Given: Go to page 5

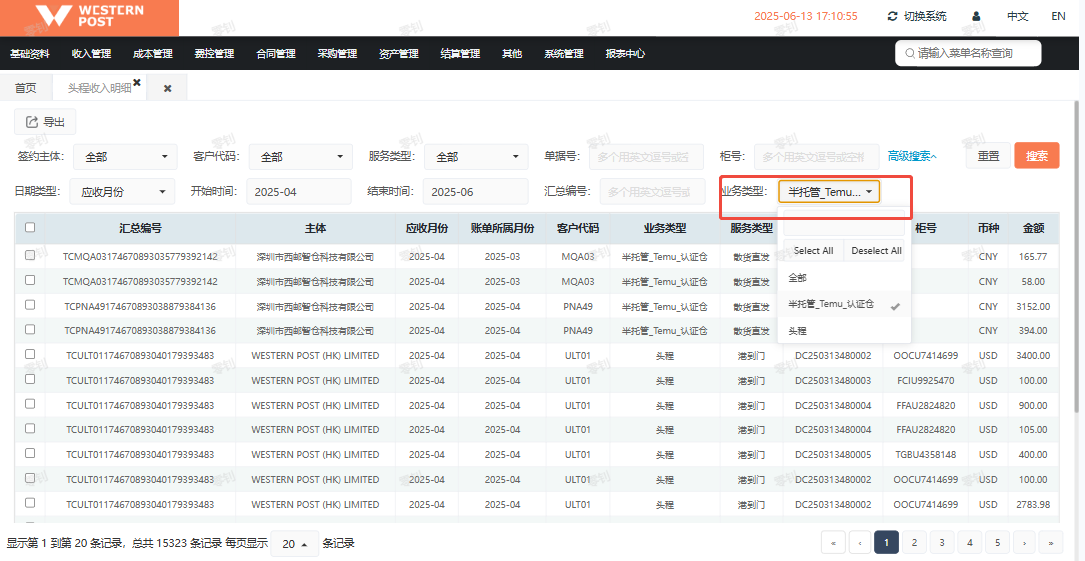Looking at the screenshot, I should click(x=997, y=543).
